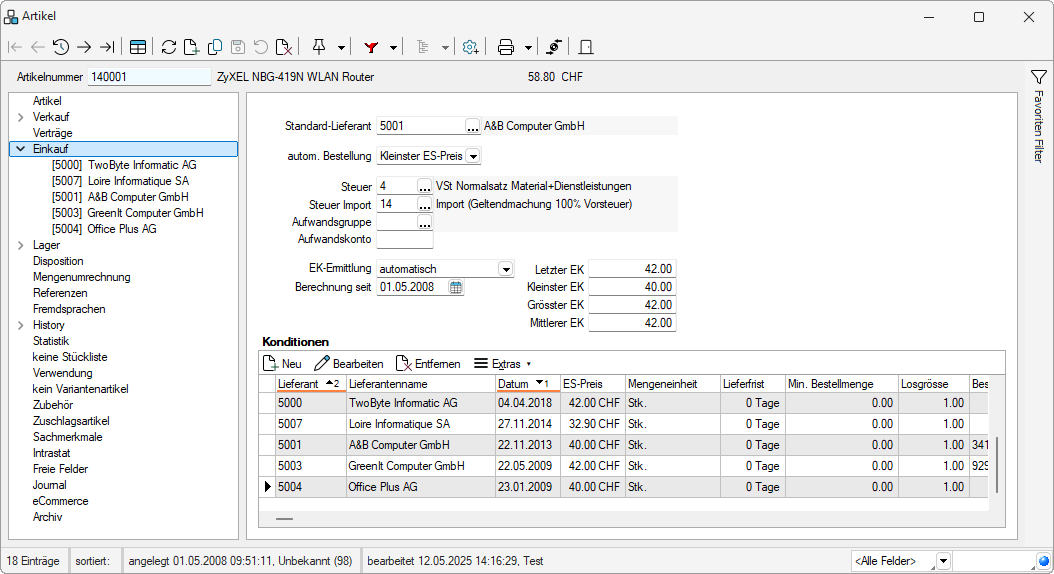Sort by the ES-Preis column header
The width and height of the screenshot is (1054, 574).
[583, 384]
